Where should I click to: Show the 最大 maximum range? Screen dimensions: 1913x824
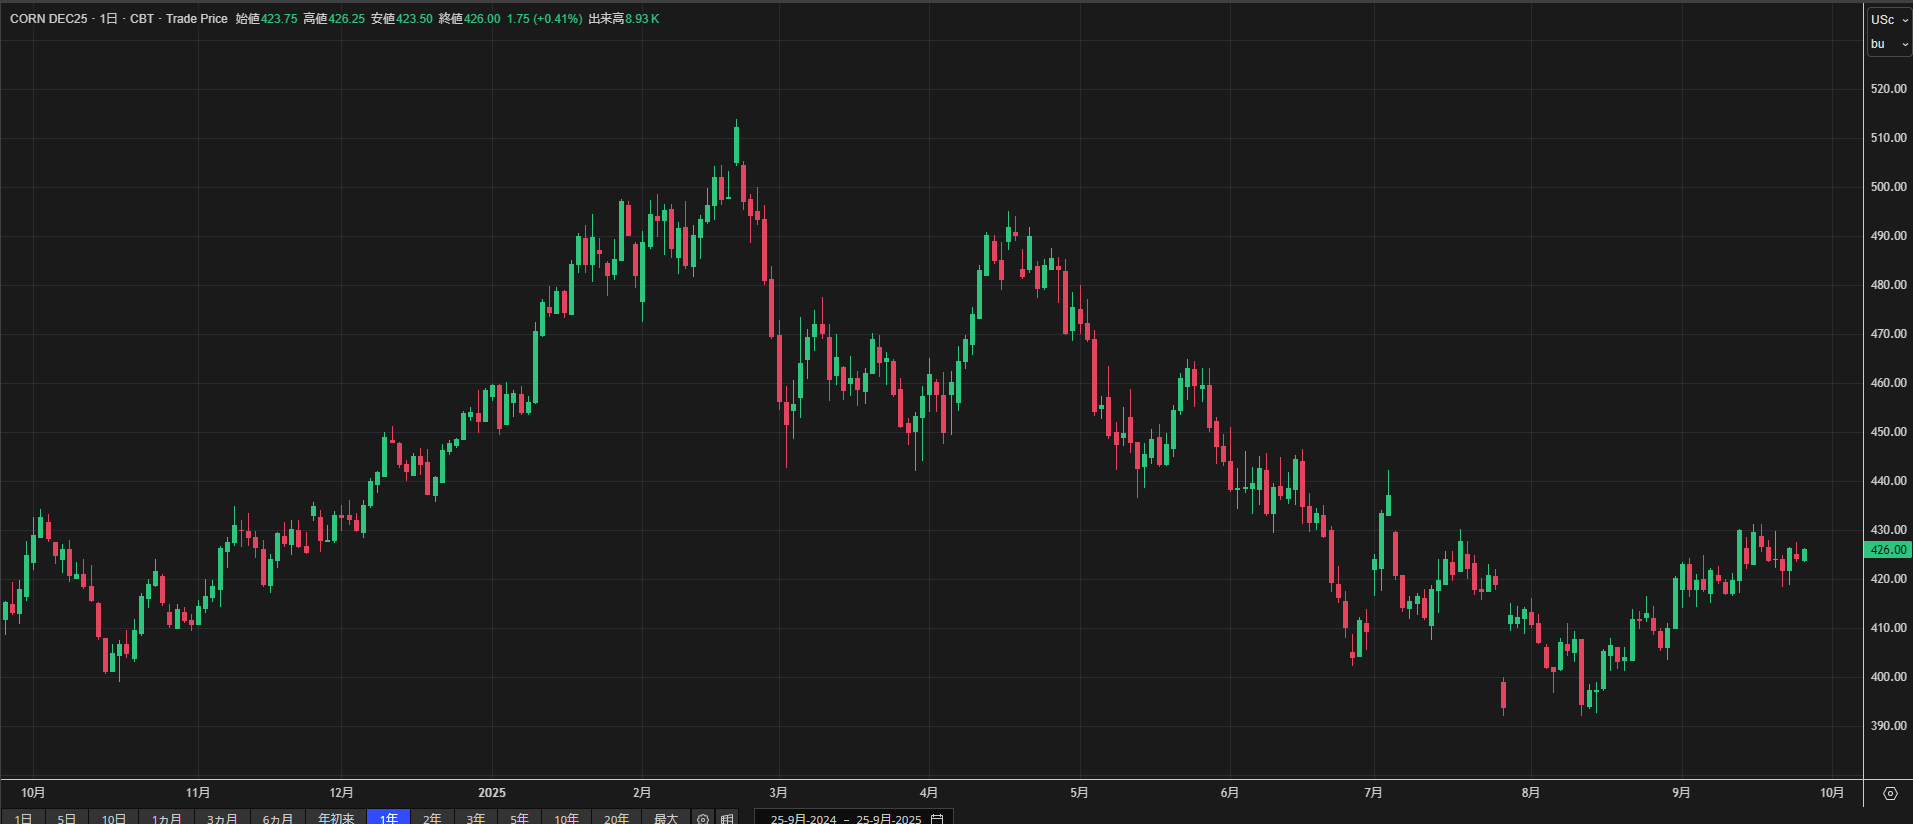666,818
